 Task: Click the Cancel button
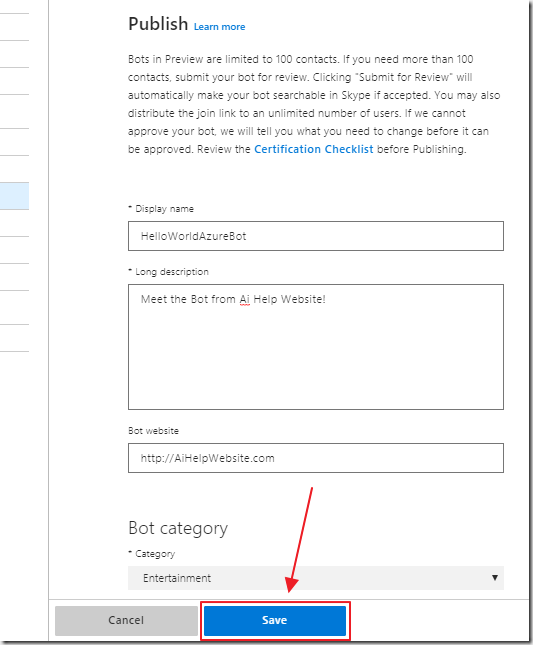coord(126,620)
